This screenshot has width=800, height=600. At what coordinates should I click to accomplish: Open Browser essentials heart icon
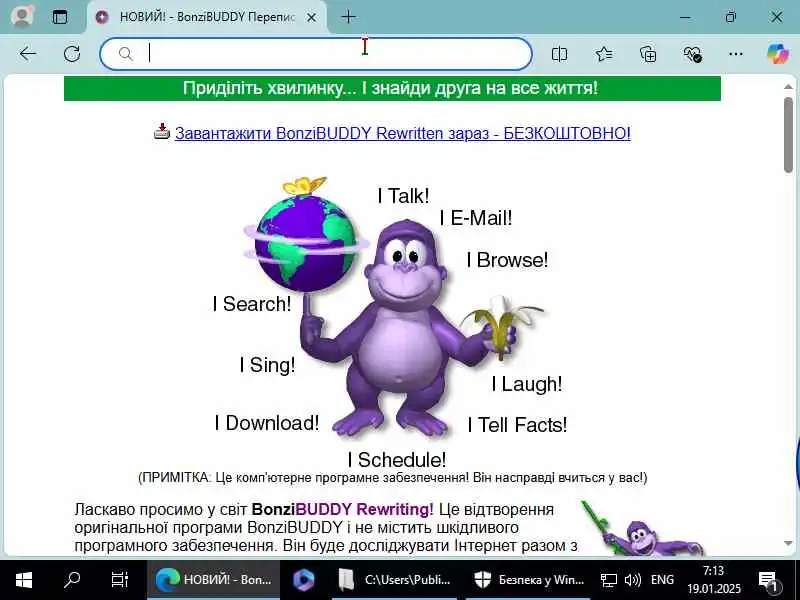click(x=692, y=54)
